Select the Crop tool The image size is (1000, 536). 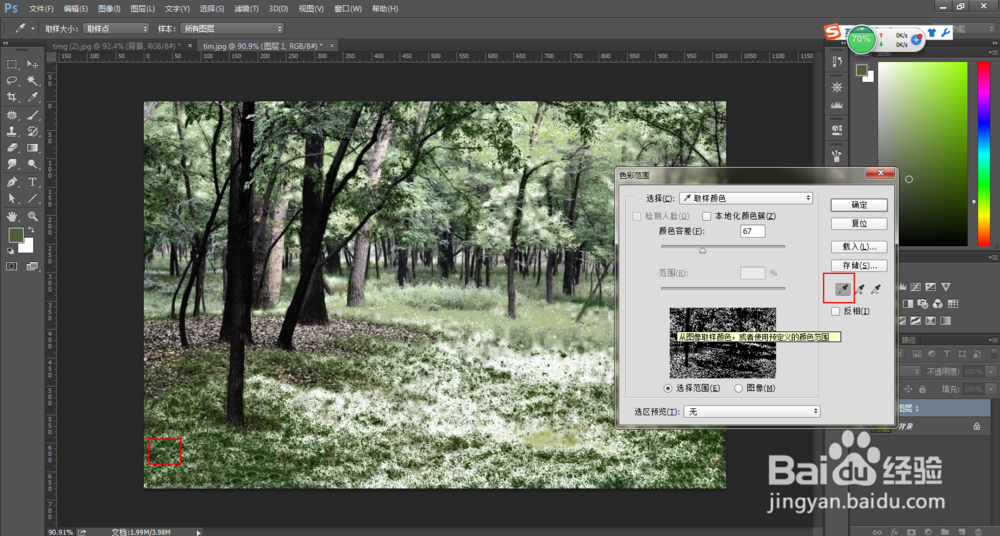(x=12, y=97)
